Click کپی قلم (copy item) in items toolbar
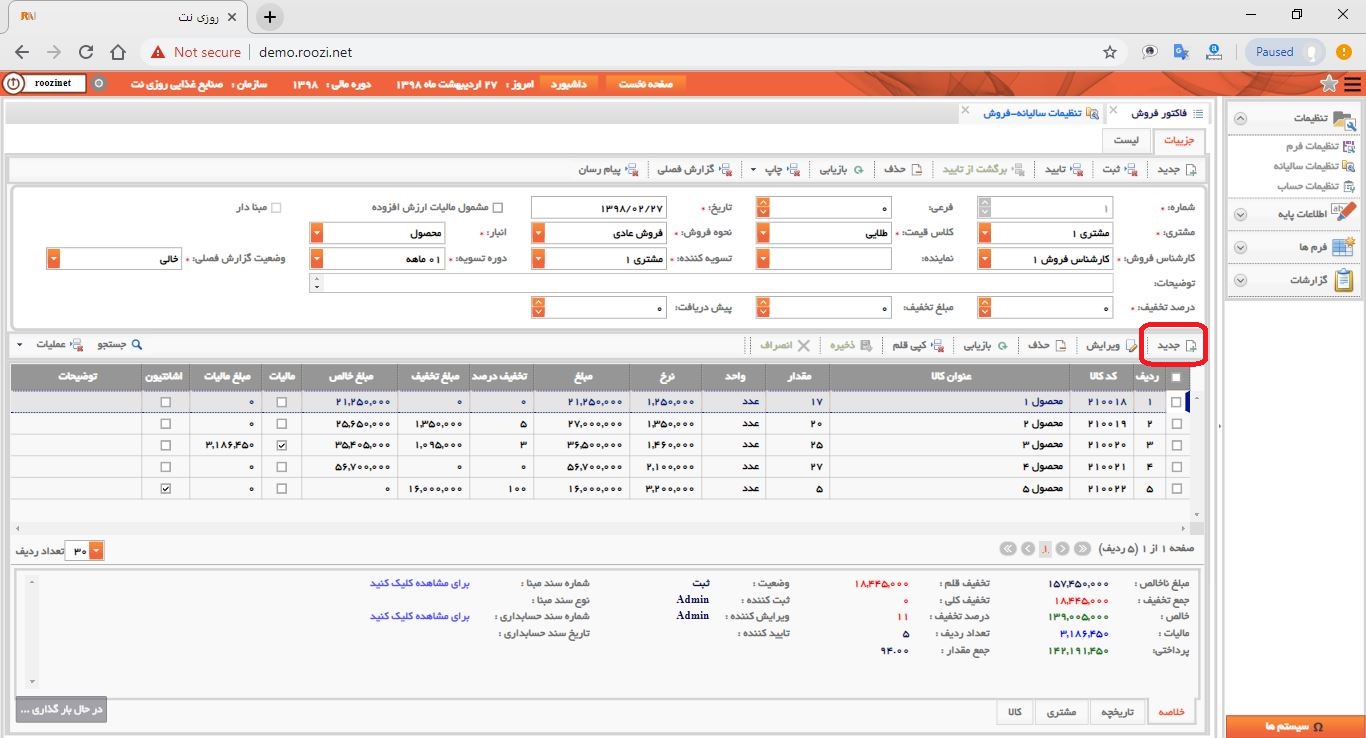The height and width of the screenshot is (738, 1366). (917, 345)
